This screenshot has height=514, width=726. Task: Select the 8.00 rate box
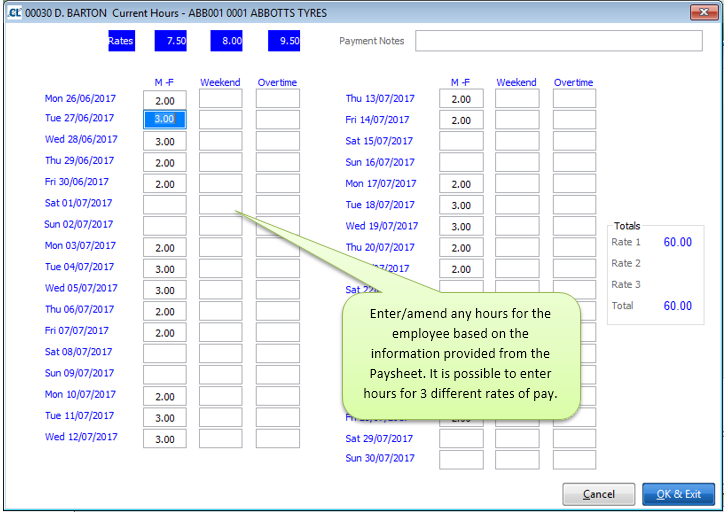[226, 41]
